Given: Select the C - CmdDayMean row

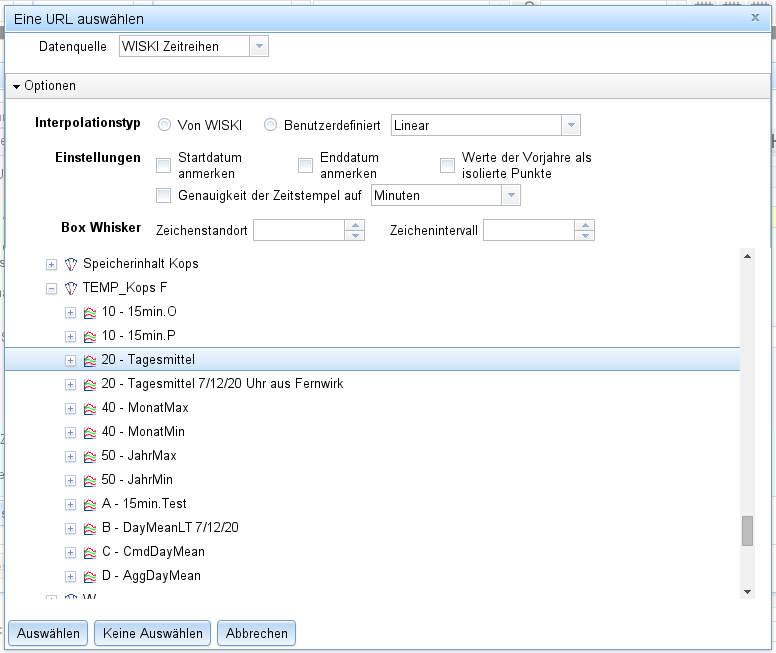Looking at the screenshot, I should (x=372, y=553).
